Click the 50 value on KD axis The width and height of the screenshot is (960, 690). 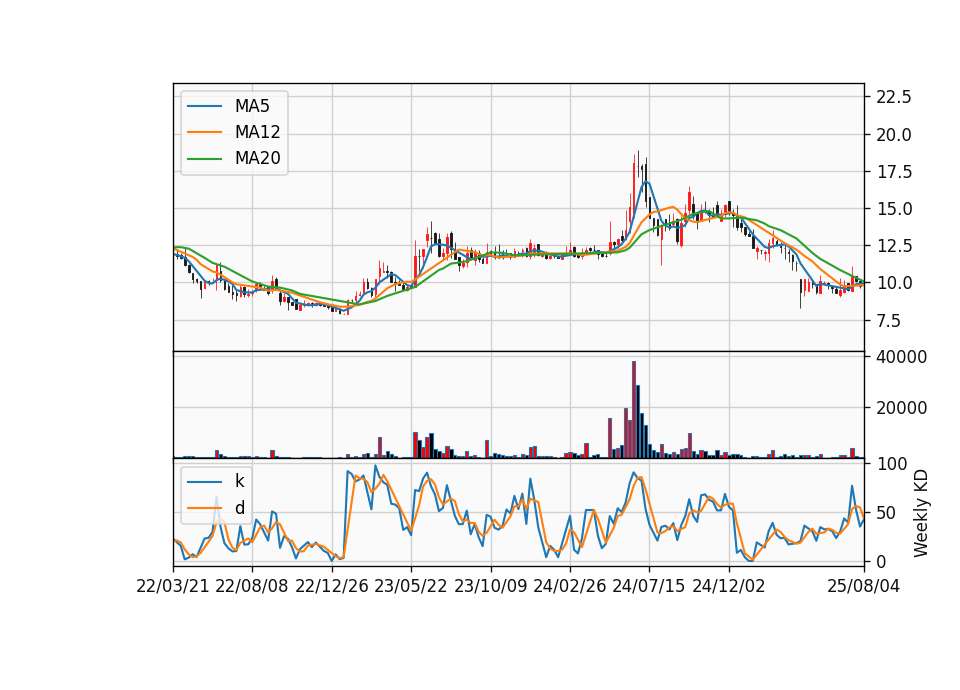coord(886,512)
